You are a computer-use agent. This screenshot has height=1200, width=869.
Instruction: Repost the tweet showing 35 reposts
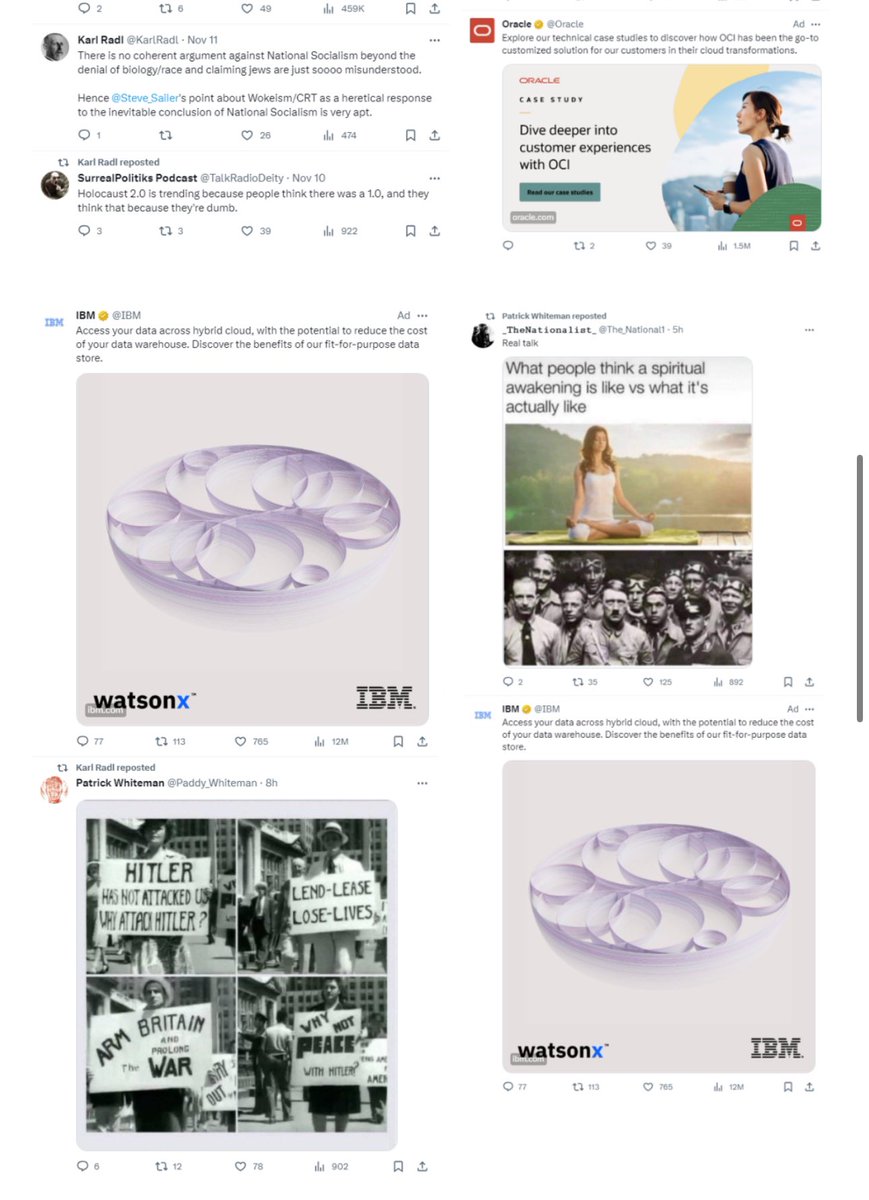click(x=578, y=682)
